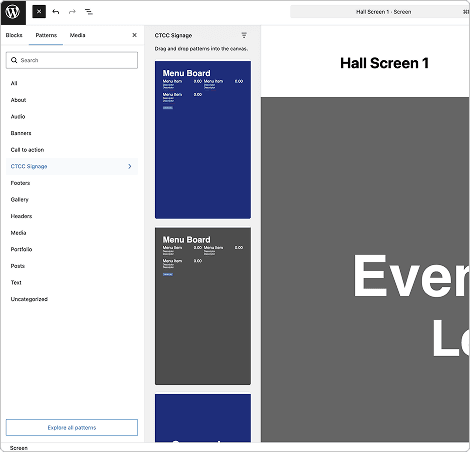Select the All patterns category
The width and height of the screenshot is (470, 452).
[72, 83]
